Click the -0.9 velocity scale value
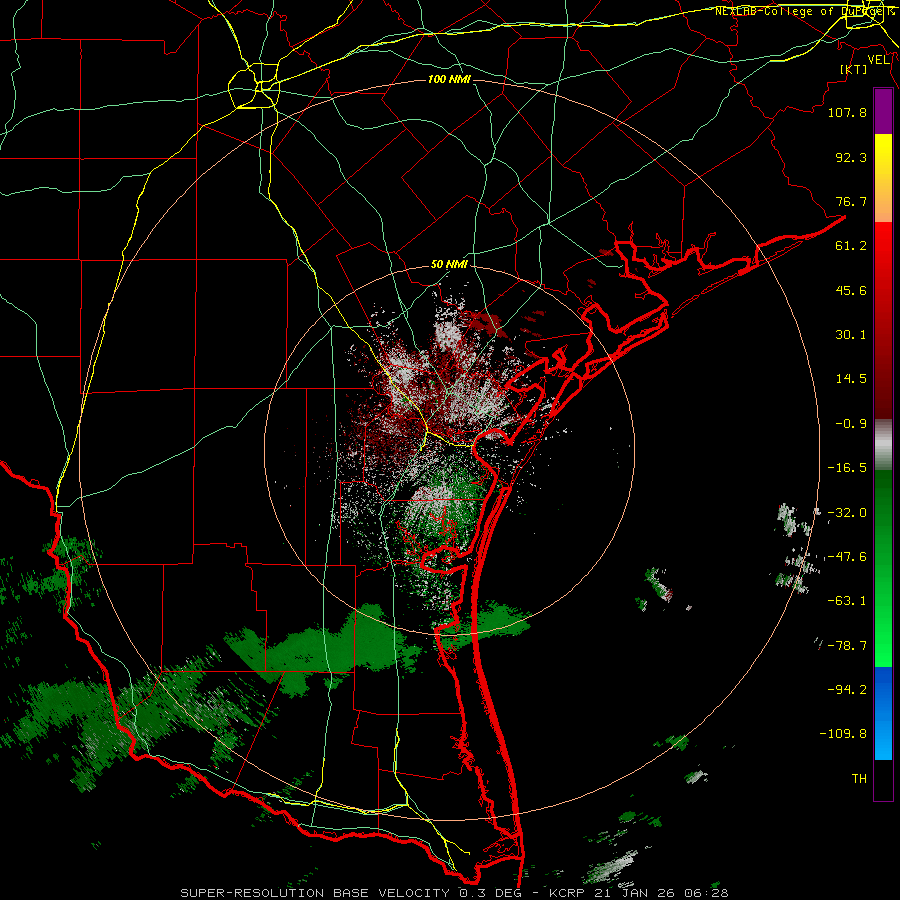The width and height of the screenshot is (900, 900). click(x=851, y=424)
